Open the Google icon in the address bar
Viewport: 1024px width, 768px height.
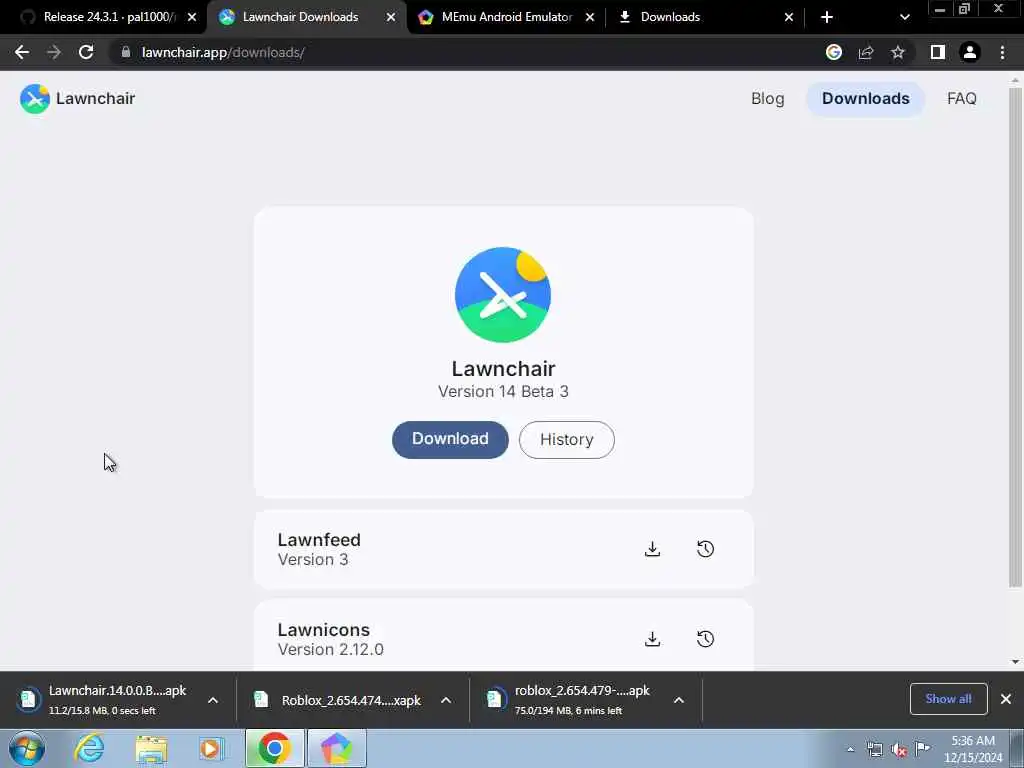coord(833,52)
